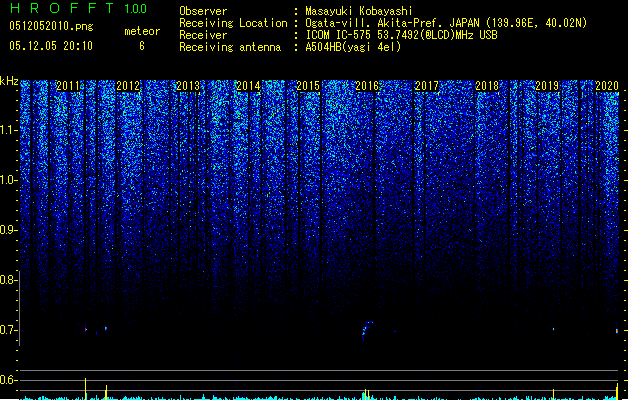629x400 pixels.
Task: Click the Receiver field label
Action: (203, 35)
